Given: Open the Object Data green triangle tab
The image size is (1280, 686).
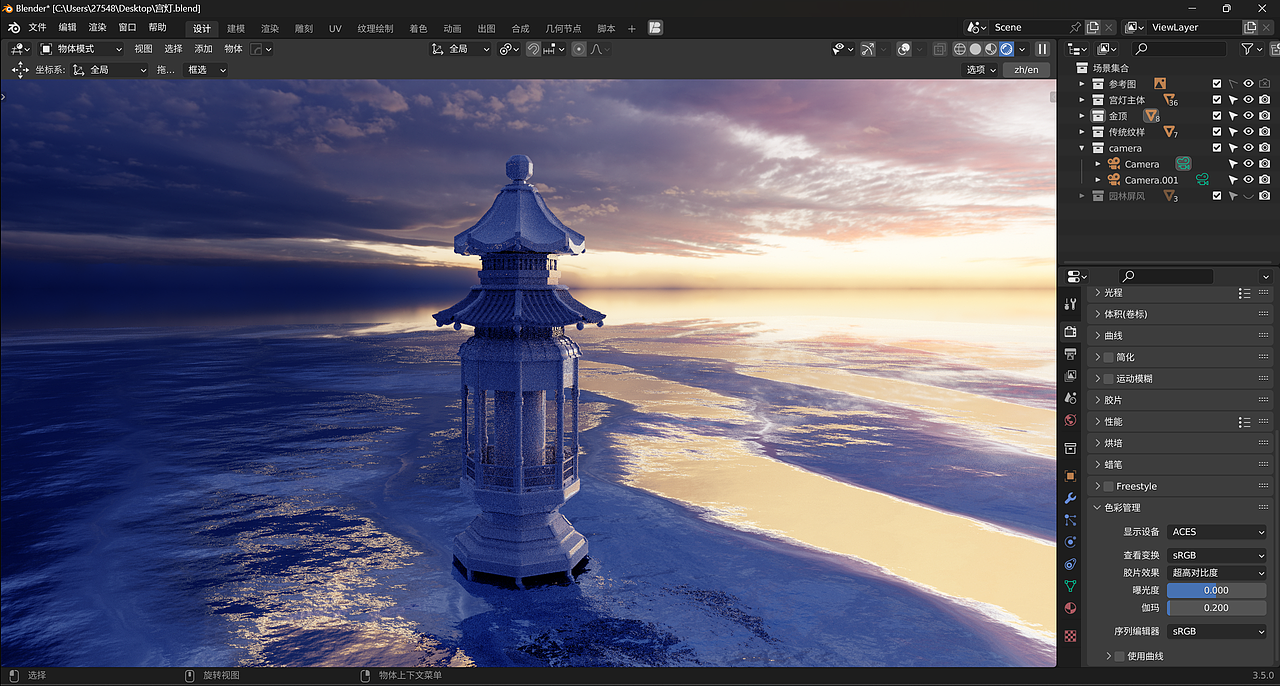Looking at the screenshot, I should tap(1070, 586).
